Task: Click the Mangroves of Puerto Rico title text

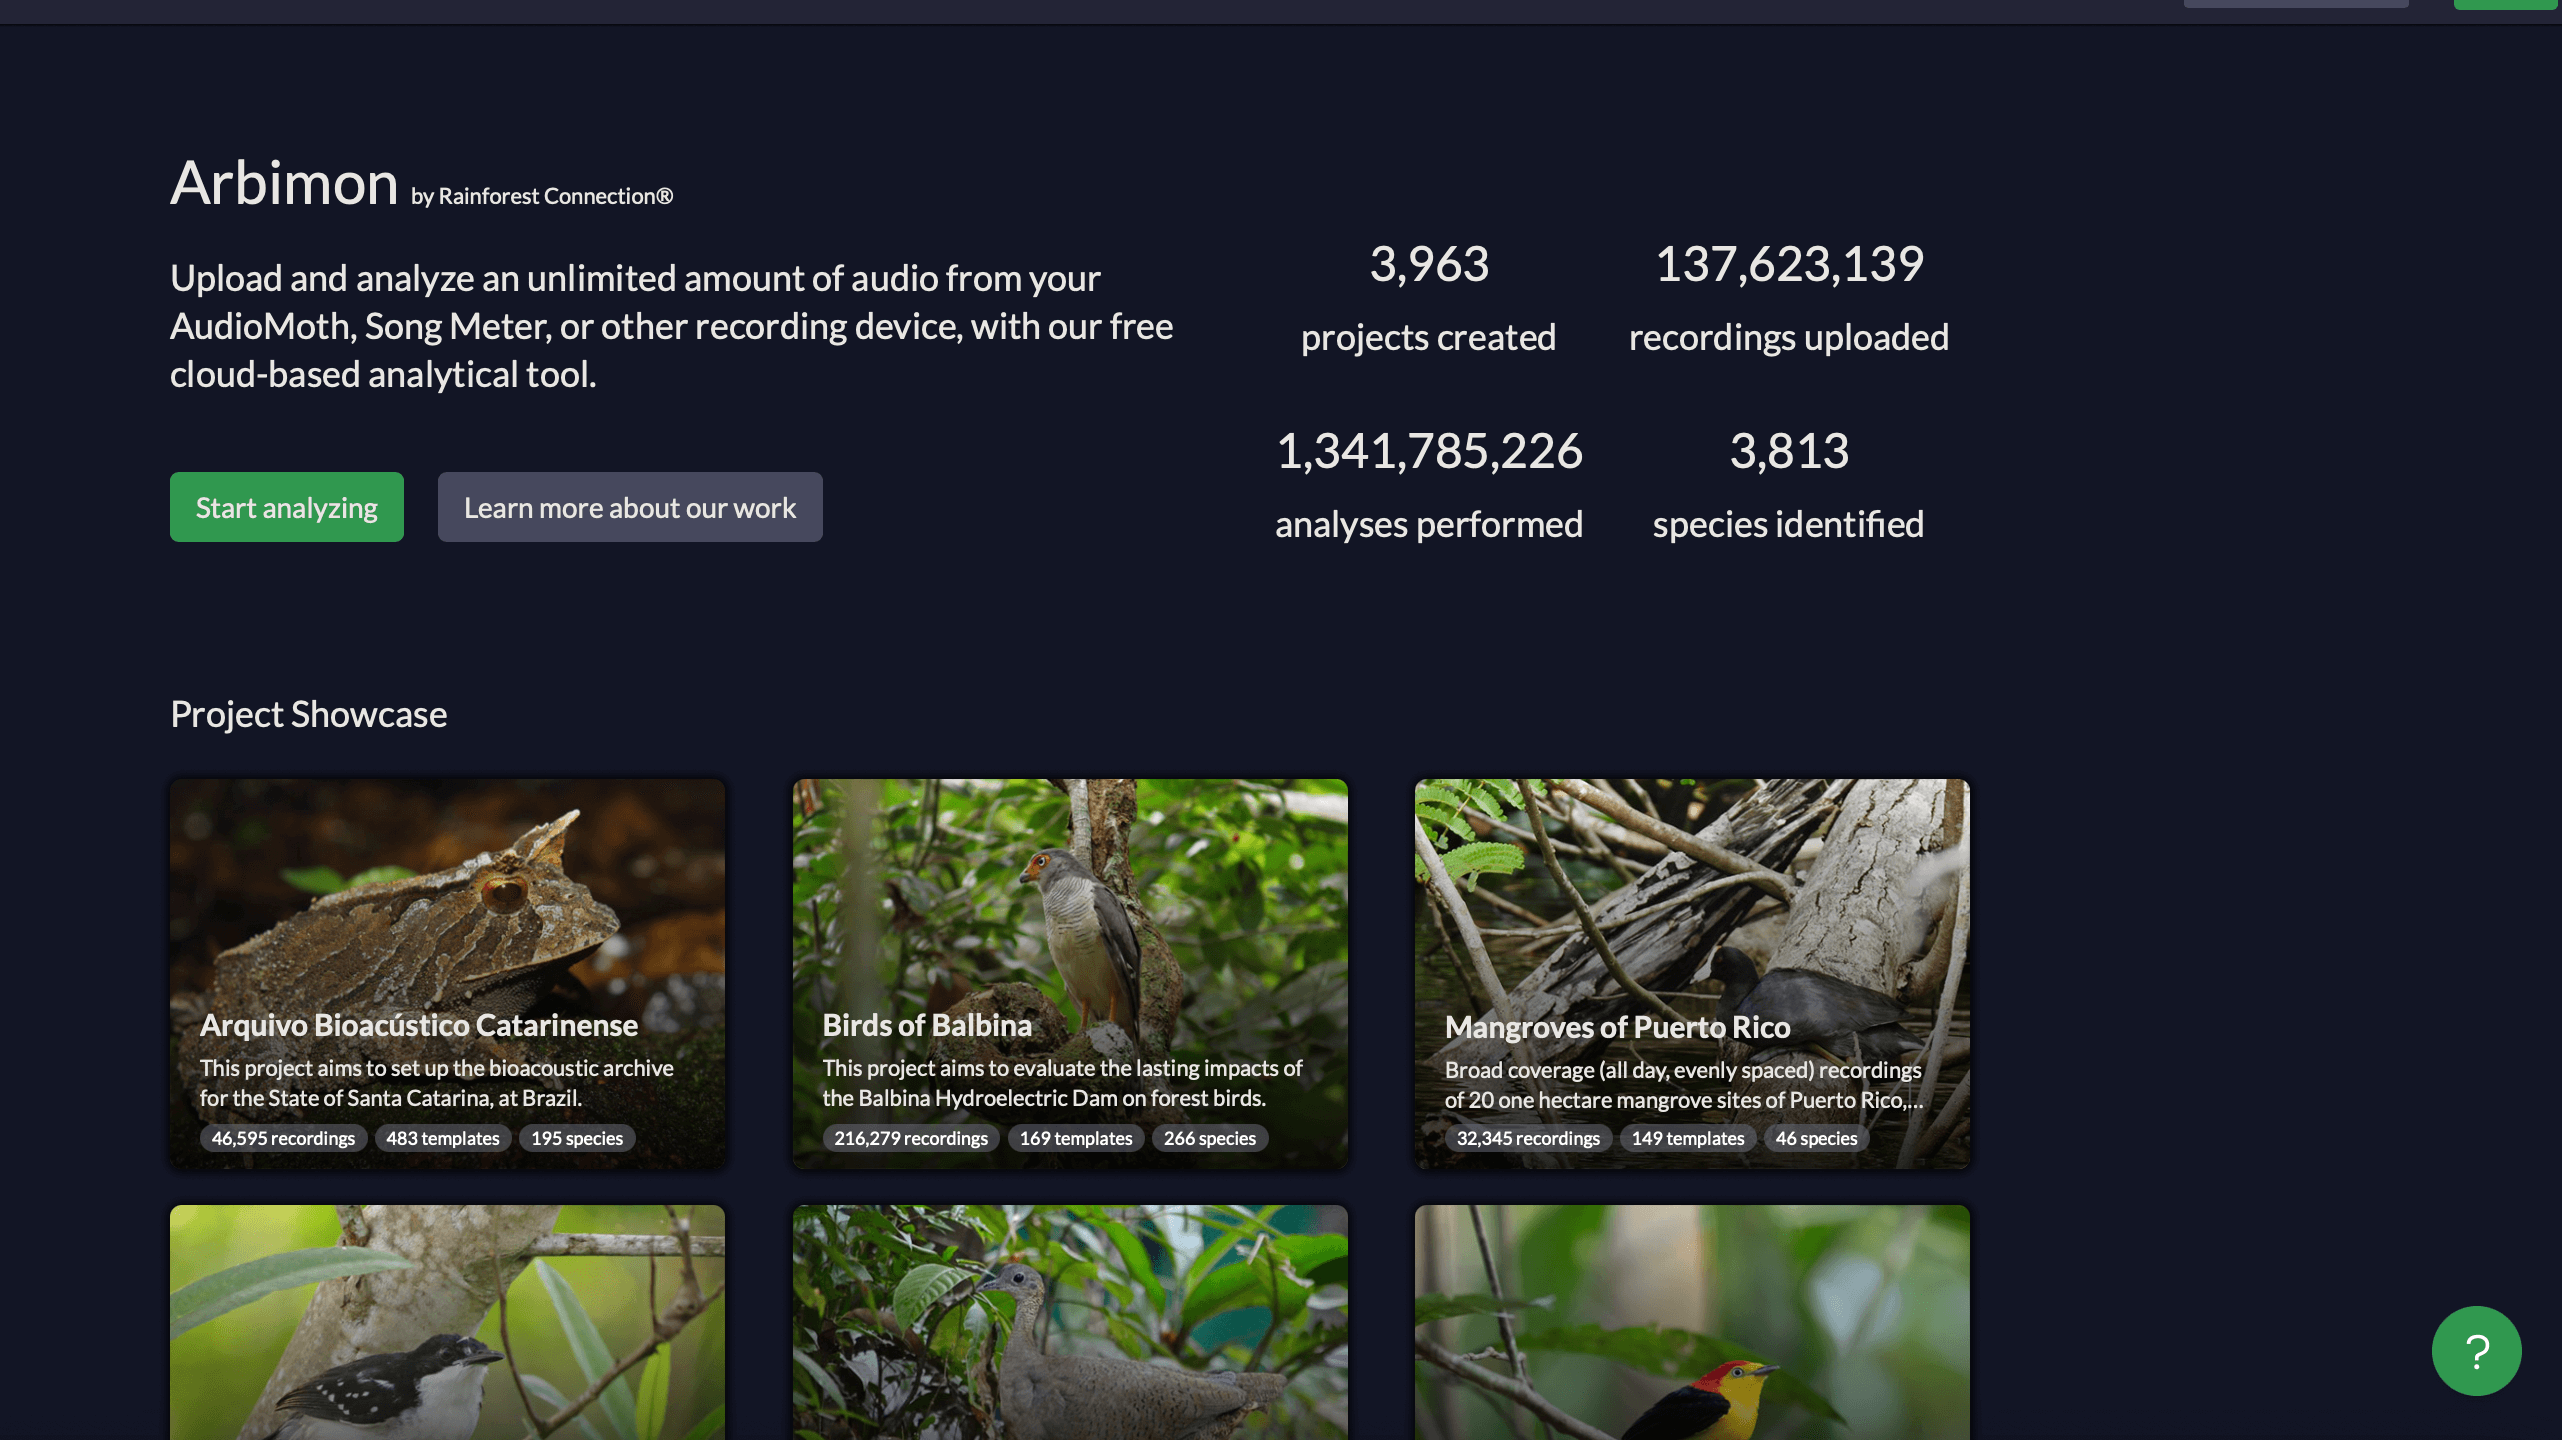Action: point(1617,1027)
